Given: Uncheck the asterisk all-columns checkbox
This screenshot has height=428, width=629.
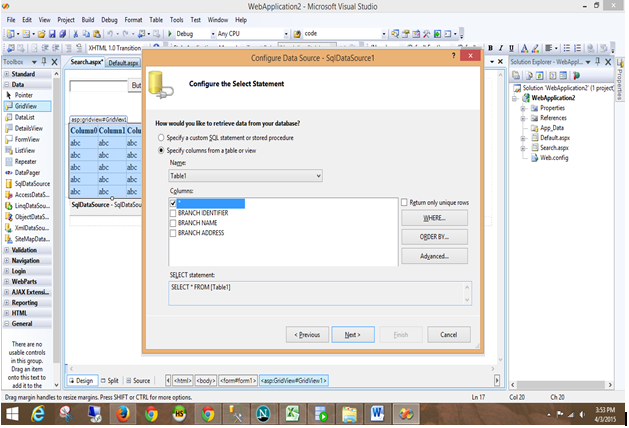Looking at the screenshot, I should click(x=173, y=203).
